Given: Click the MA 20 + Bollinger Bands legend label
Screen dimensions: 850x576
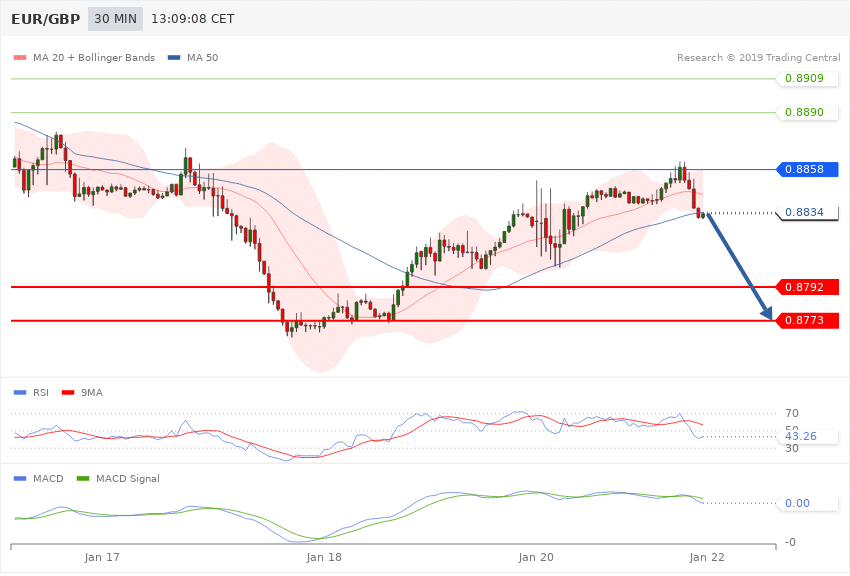Looking at the screenshot, I should [94, 57].
